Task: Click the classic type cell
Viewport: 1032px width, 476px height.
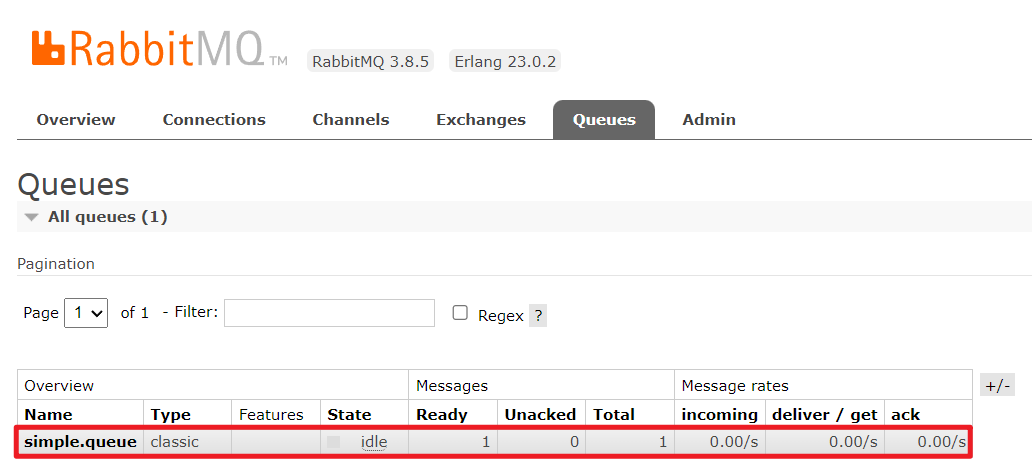Action: [174, 442]
